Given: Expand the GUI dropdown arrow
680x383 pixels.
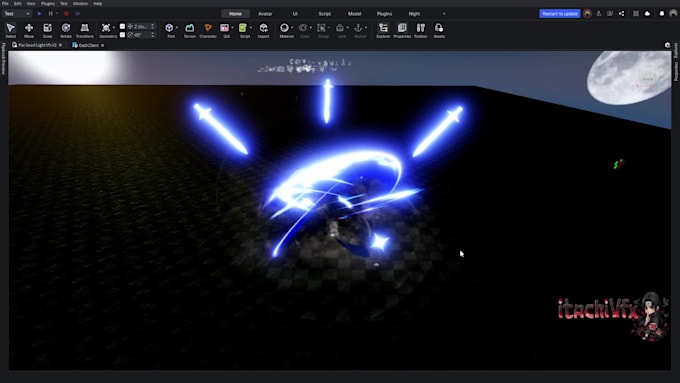Looking at the screenshot, I should 232,28.
